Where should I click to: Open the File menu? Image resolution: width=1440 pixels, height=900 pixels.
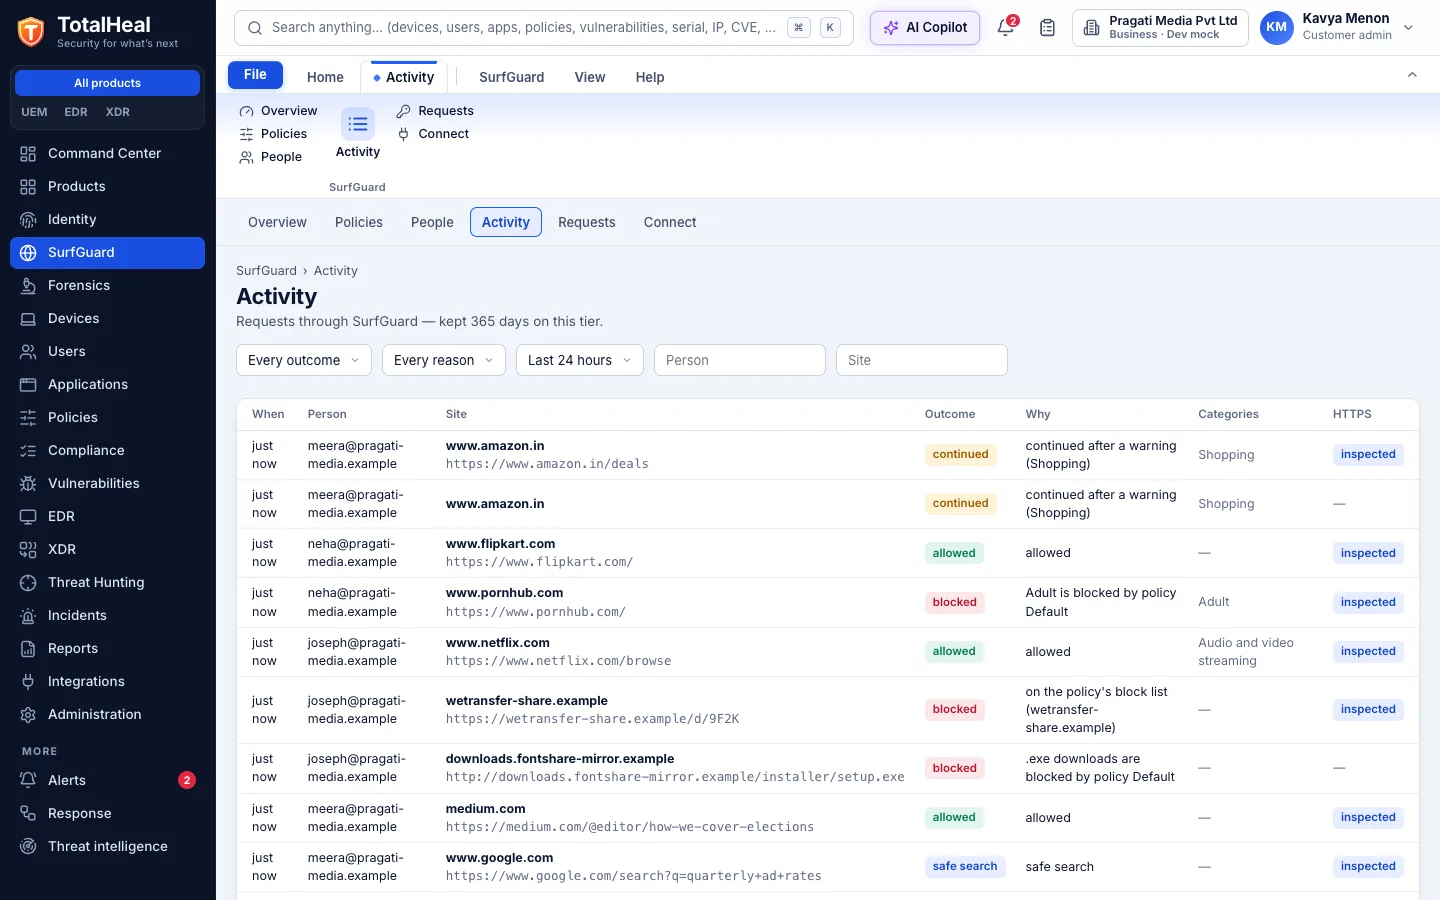255,75
